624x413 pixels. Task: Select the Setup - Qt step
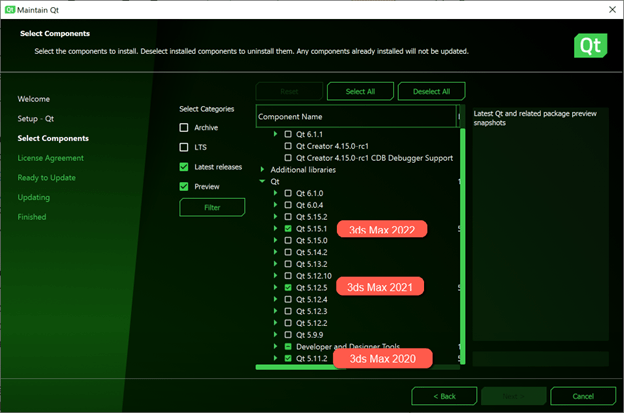pyautogui.click(x=36, y=119)
